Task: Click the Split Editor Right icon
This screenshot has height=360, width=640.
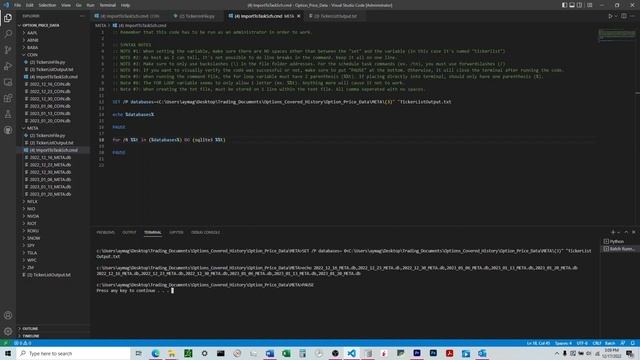Action: [x=624, y=16]
